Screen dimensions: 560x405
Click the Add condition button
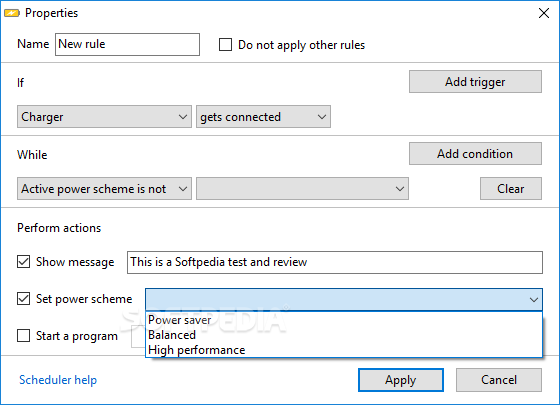point(475,154)
